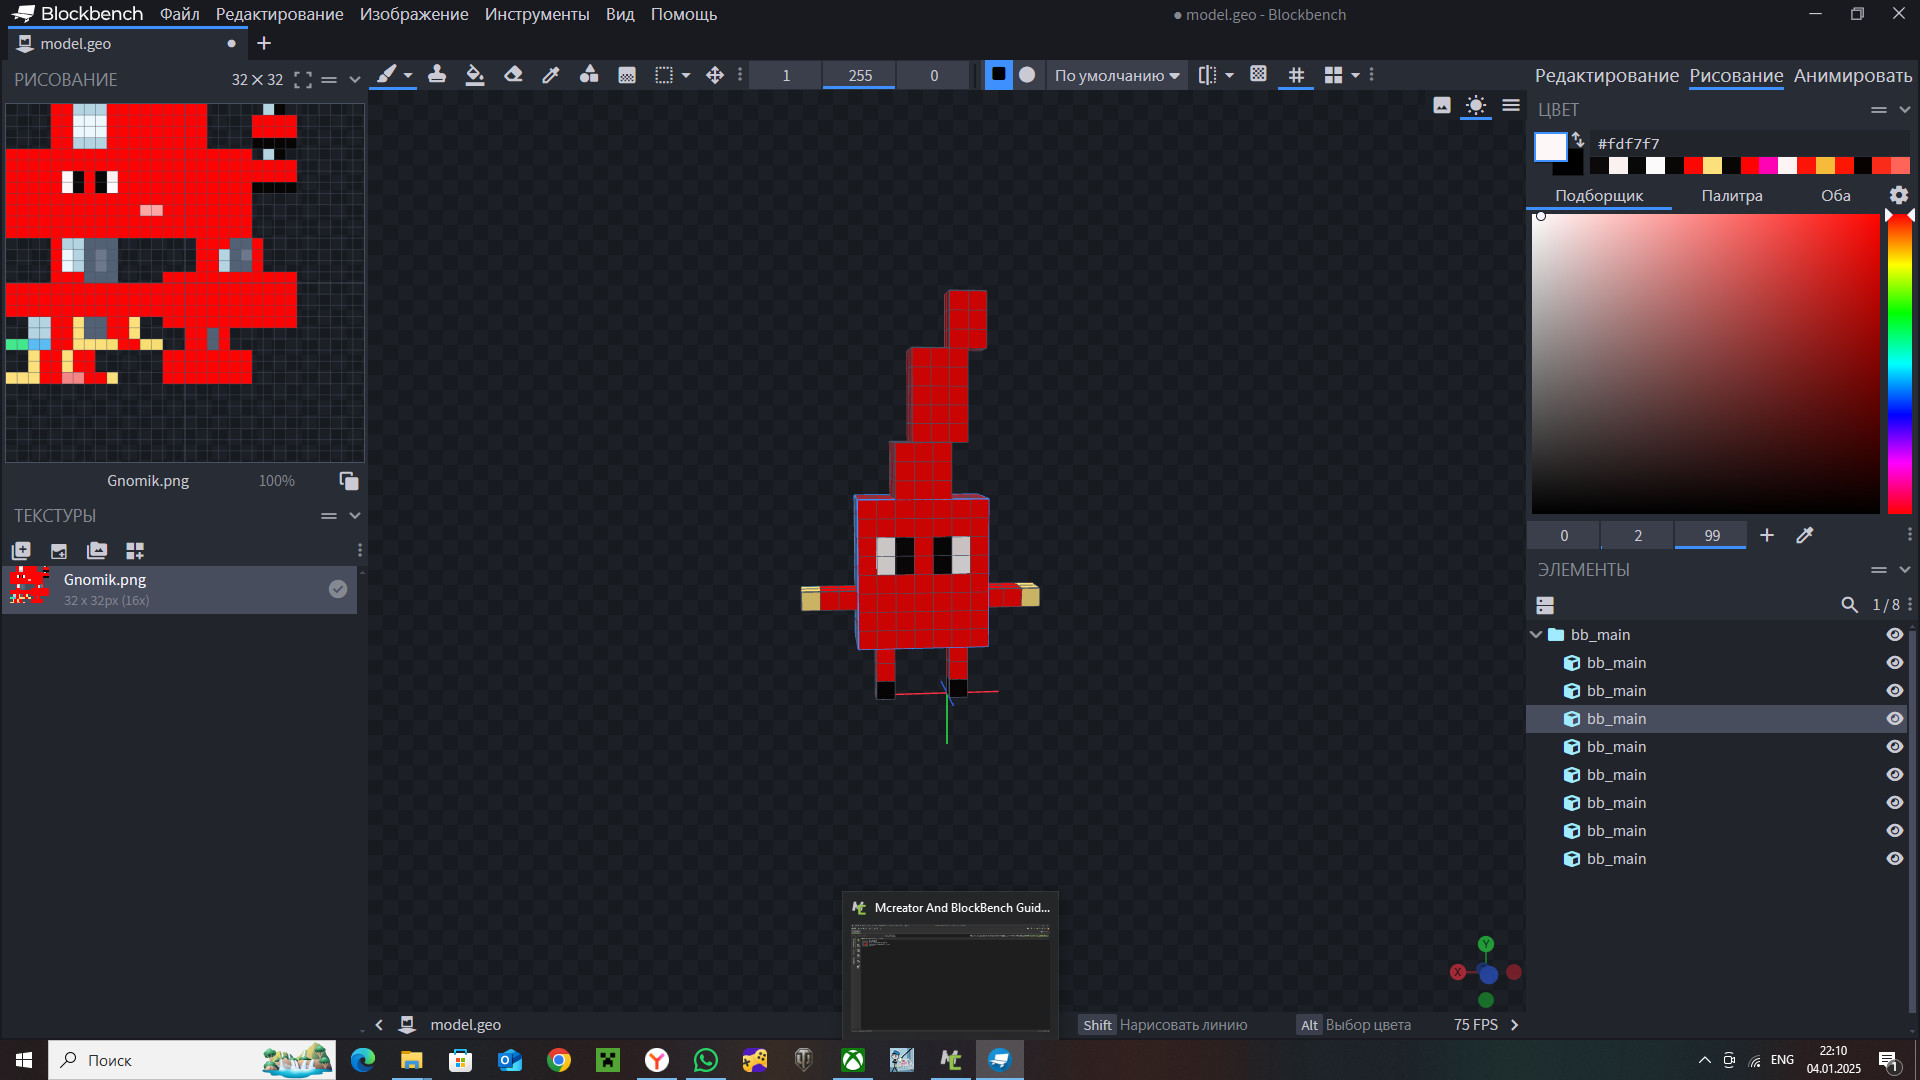Open the Инструменты menu
Viewport: 1920px width, 1080px height.
(x=537, y=14)
